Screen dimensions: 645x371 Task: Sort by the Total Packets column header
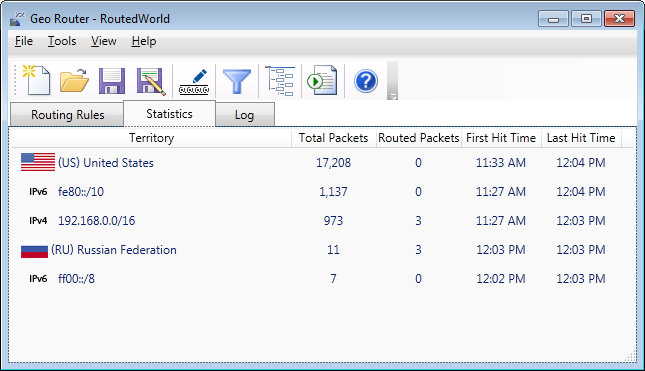(x=333, y=138)
